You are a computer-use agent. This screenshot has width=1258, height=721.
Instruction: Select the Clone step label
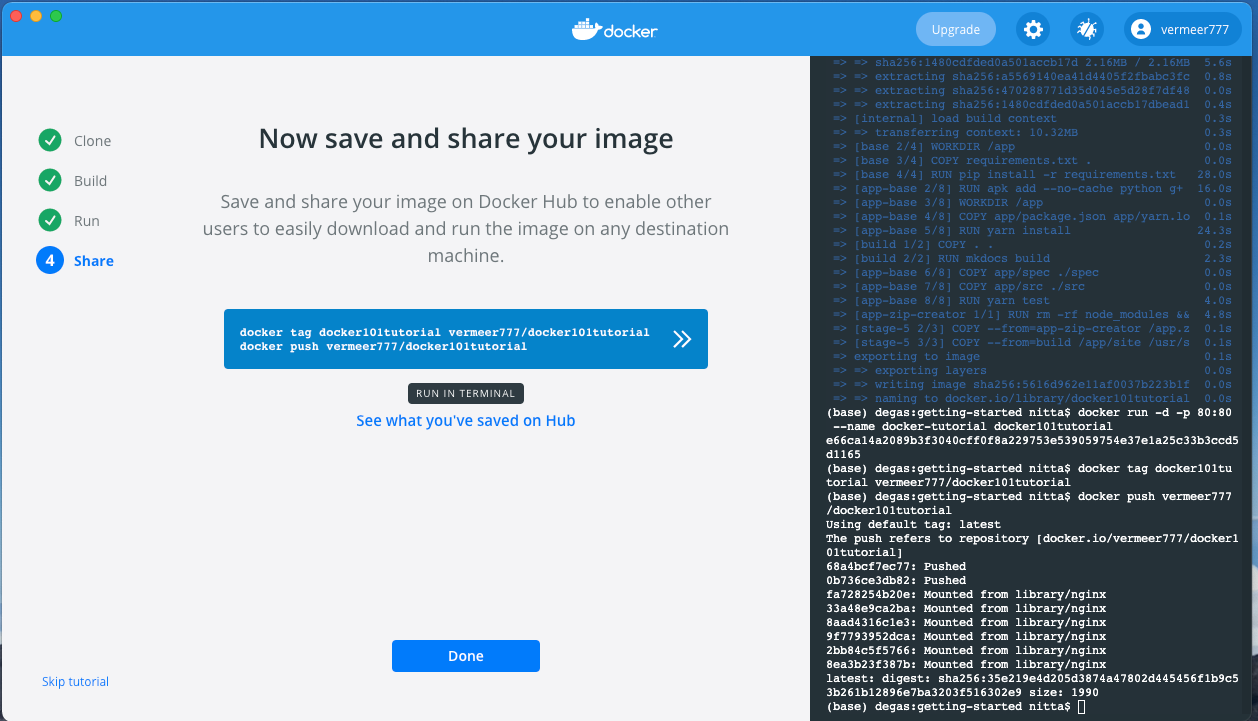pos(93,141)
